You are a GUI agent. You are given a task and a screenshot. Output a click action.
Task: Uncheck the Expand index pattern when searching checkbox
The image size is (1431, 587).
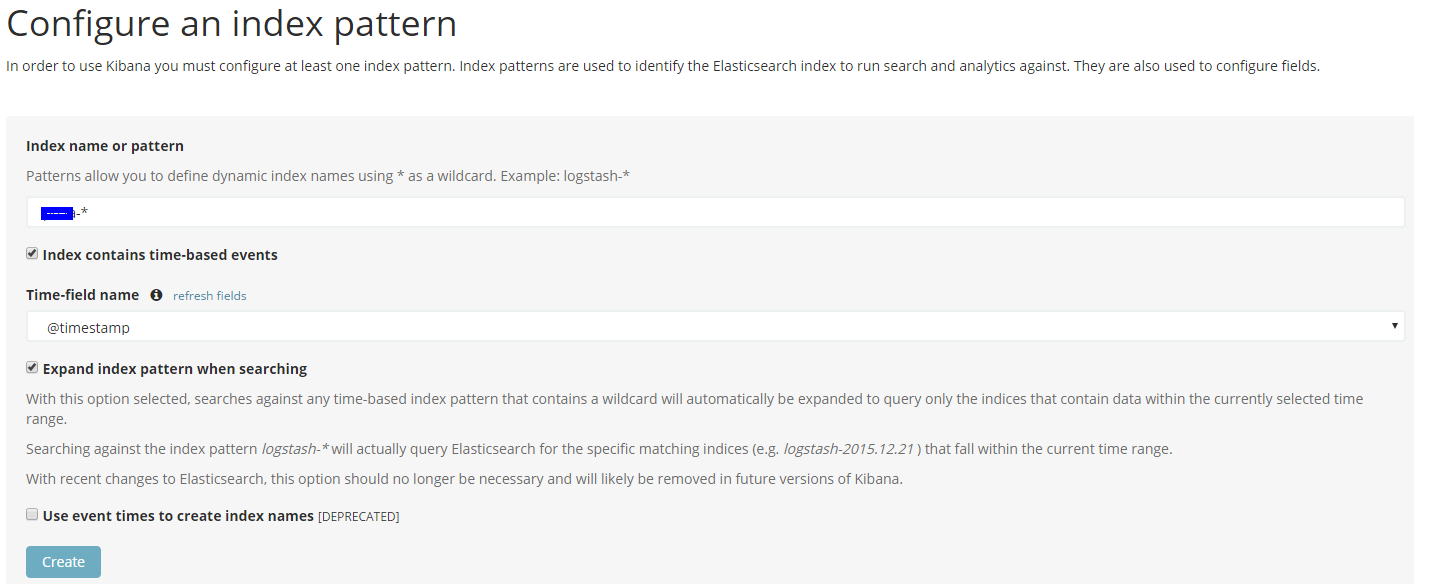(x=32, y=368)
